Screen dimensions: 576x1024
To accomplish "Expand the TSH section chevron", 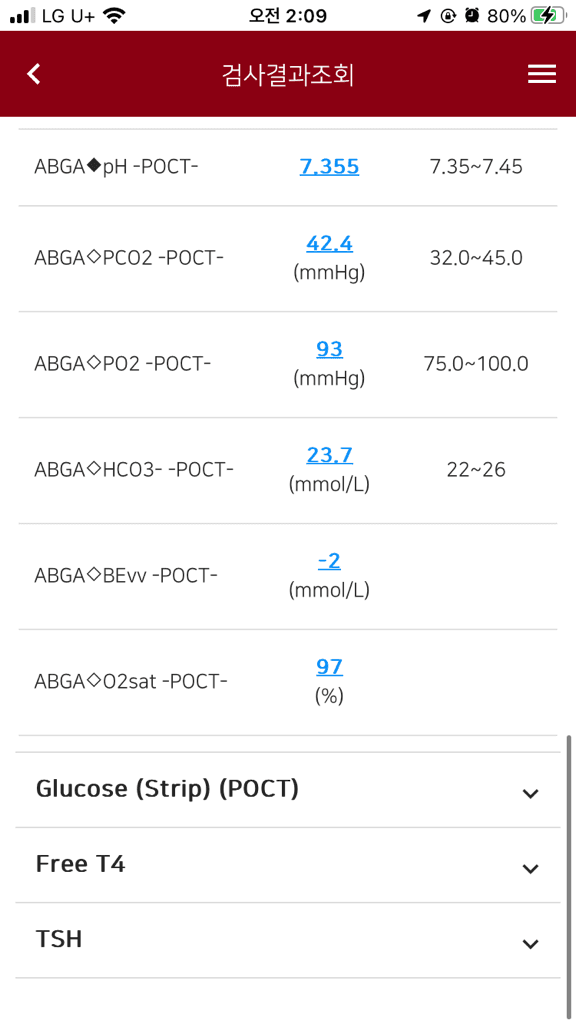I will click(530, 944).
